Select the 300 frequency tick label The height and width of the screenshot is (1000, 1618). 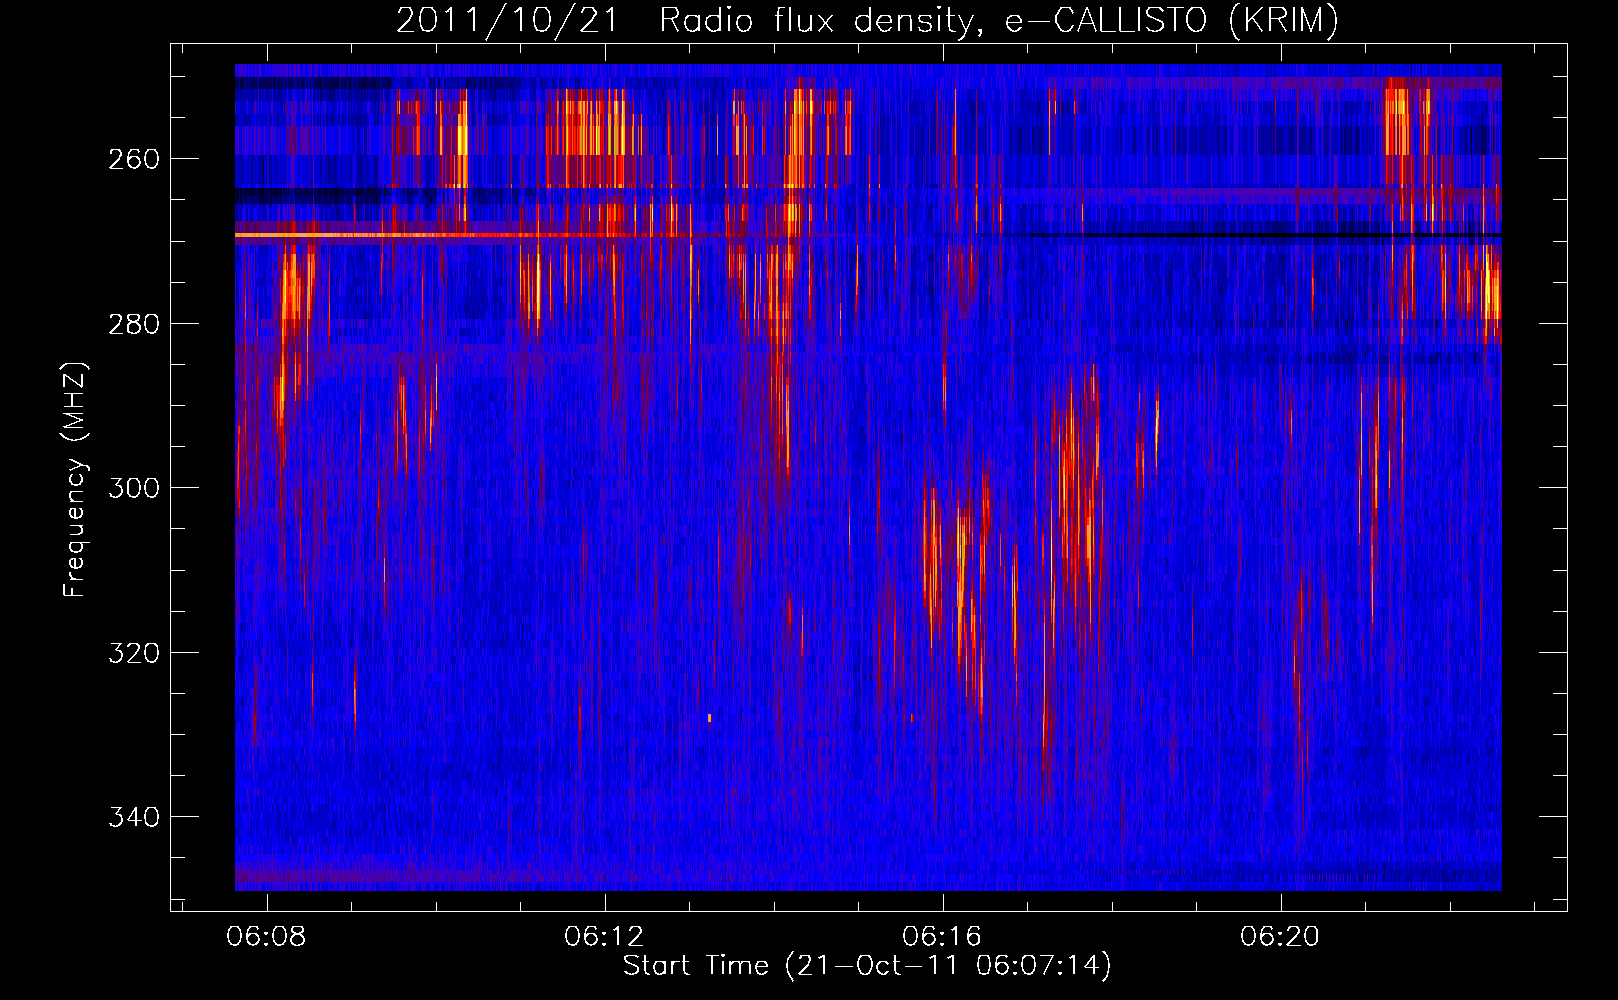coord(134,488)
